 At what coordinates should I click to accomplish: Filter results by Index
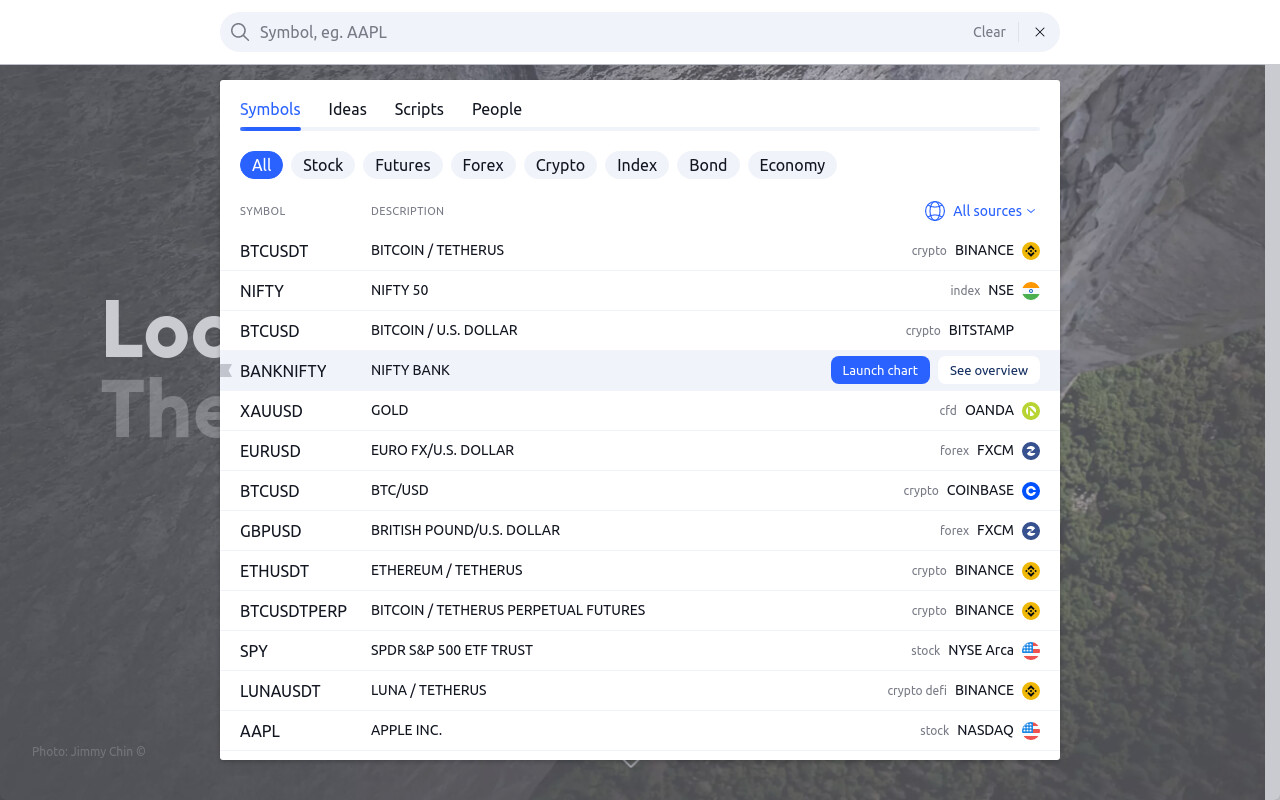coord(637,165)
